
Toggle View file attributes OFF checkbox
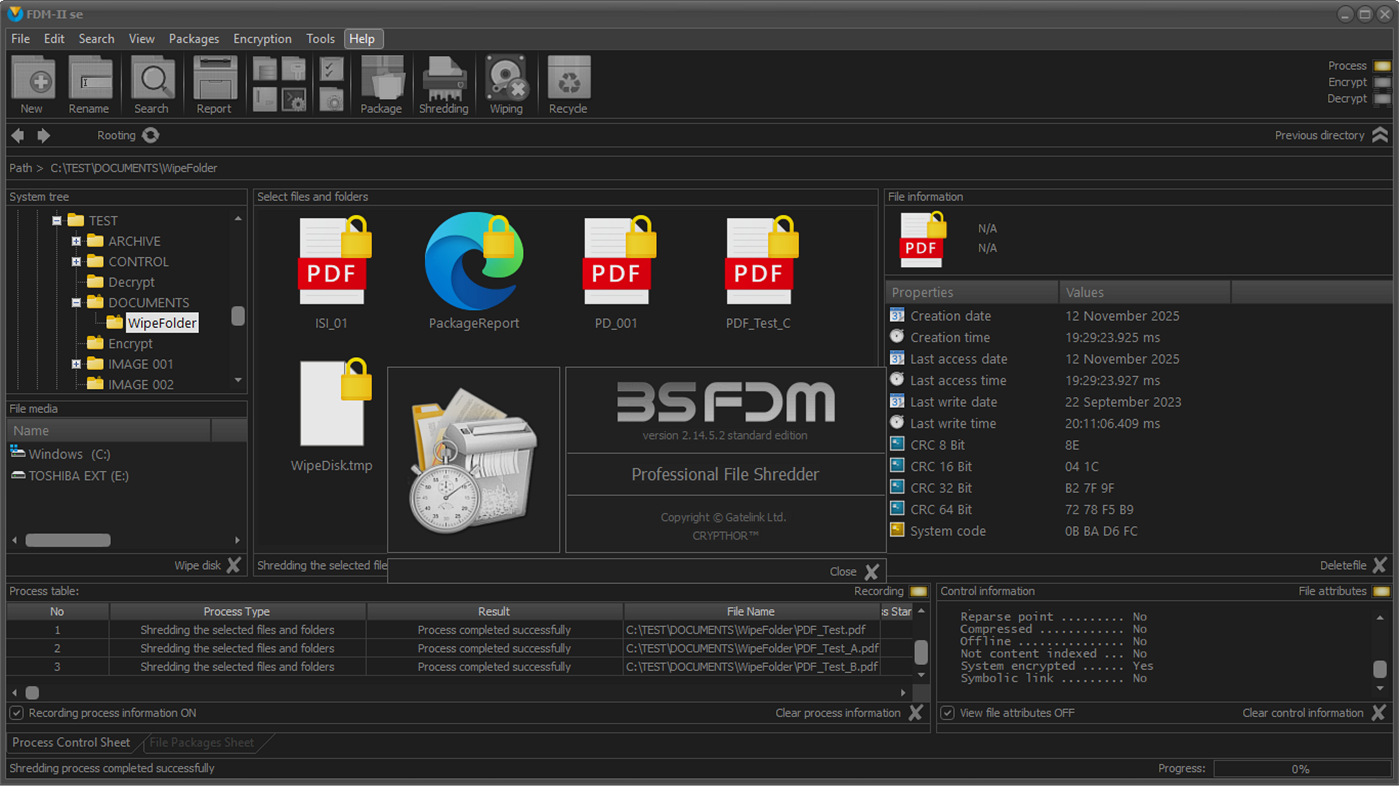946,713
